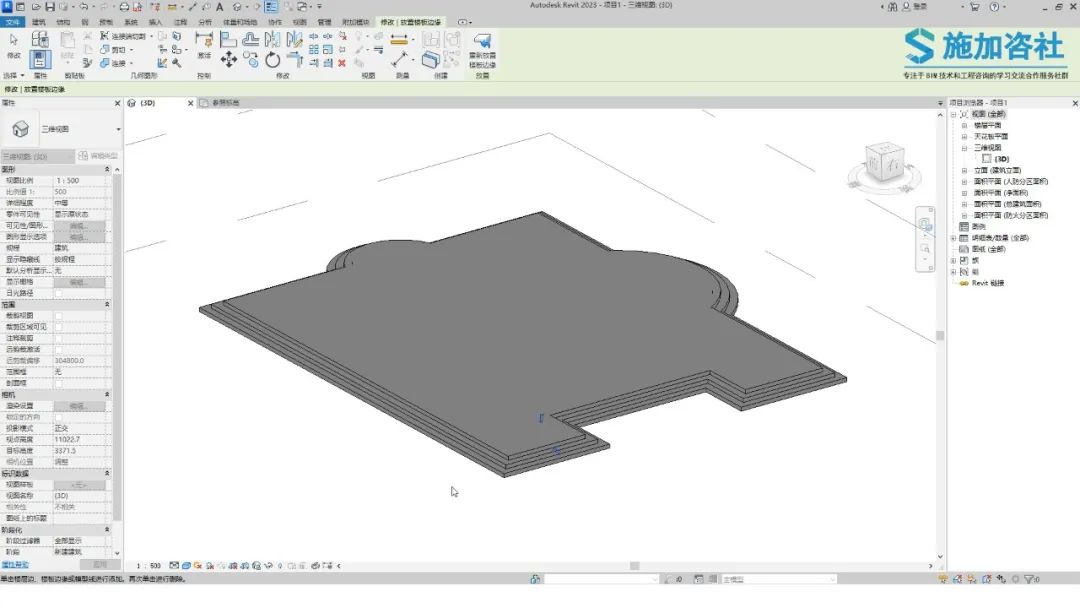Click the ViewCube in the 3D view
Viewport: 1080px width, 608px height.
click(884, 163)
